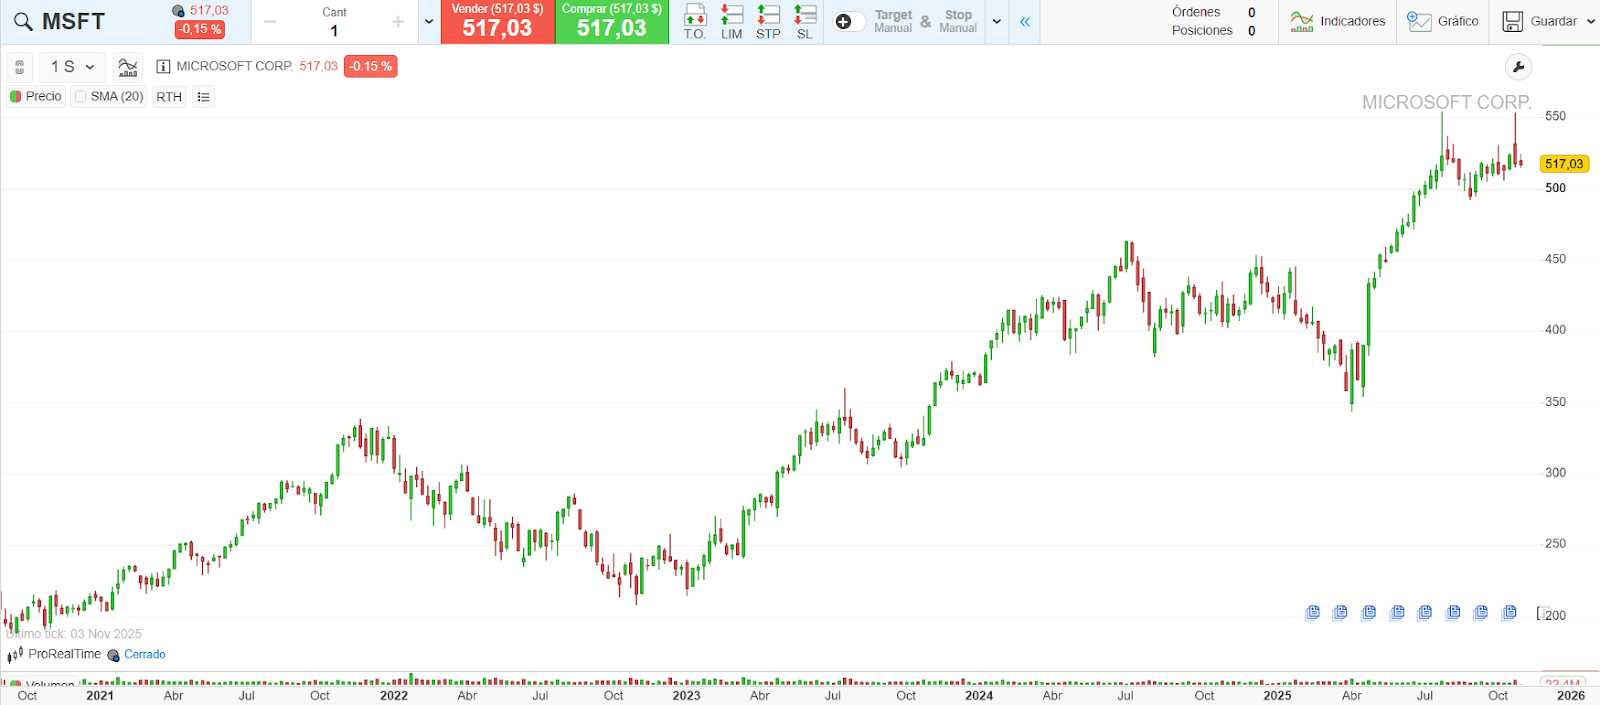Image resolution: width=1600 pixels, height=705 pixels.
Task: Click the indicator chart icon beside timeframe
Action: (128, 67)
